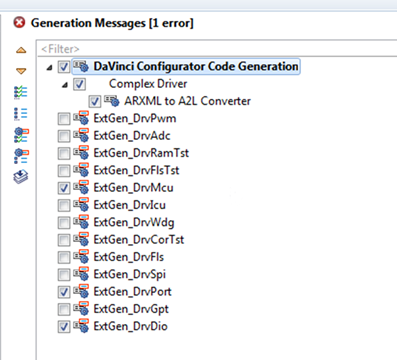Click the ExtGen_DrvPort generator icon

[x=81, y=292]
